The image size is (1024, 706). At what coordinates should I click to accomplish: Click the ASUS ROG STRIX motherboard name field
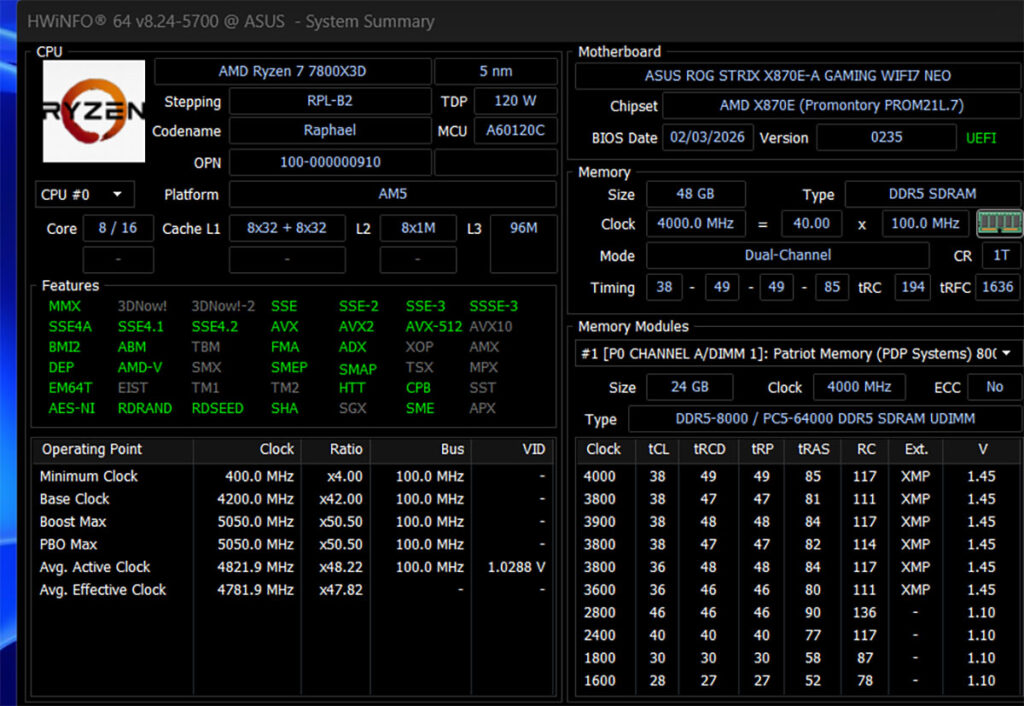tap(797, 76)
